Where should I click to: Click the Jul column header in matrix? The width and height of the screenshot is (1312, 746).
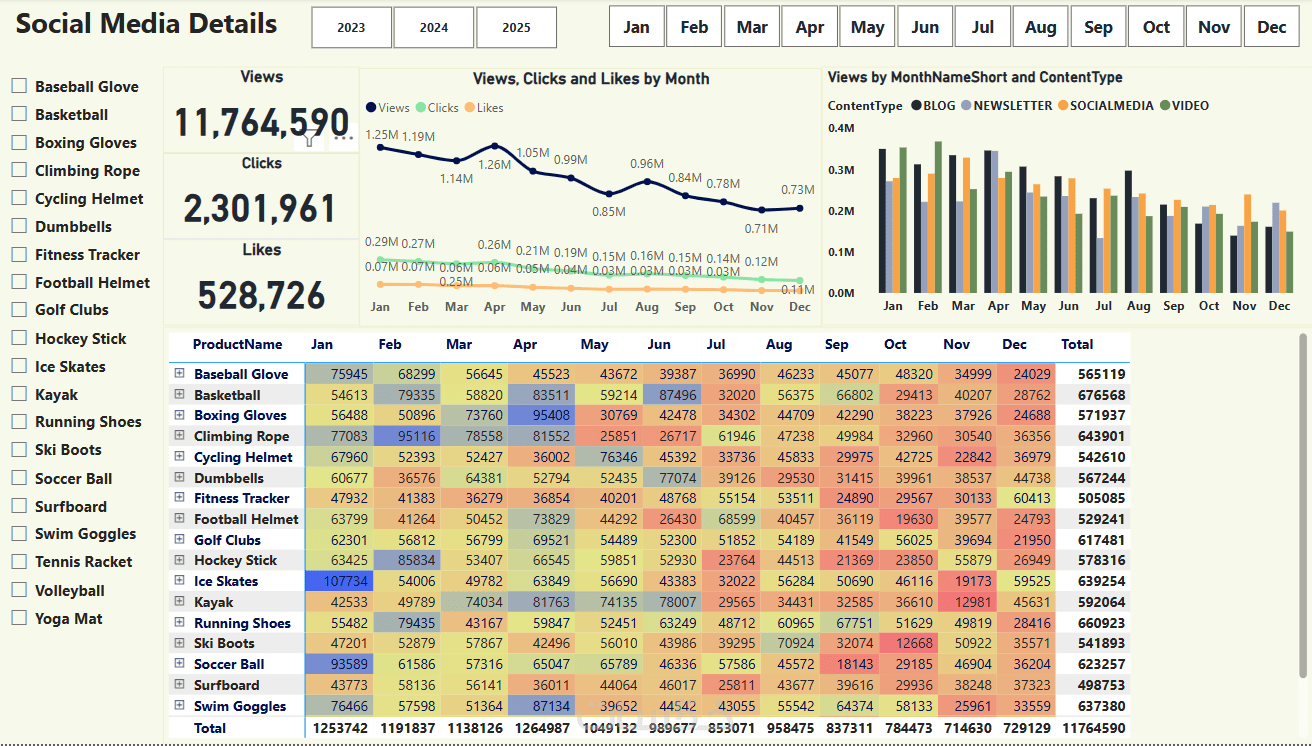pyautogui.click(x=716, y=344)
